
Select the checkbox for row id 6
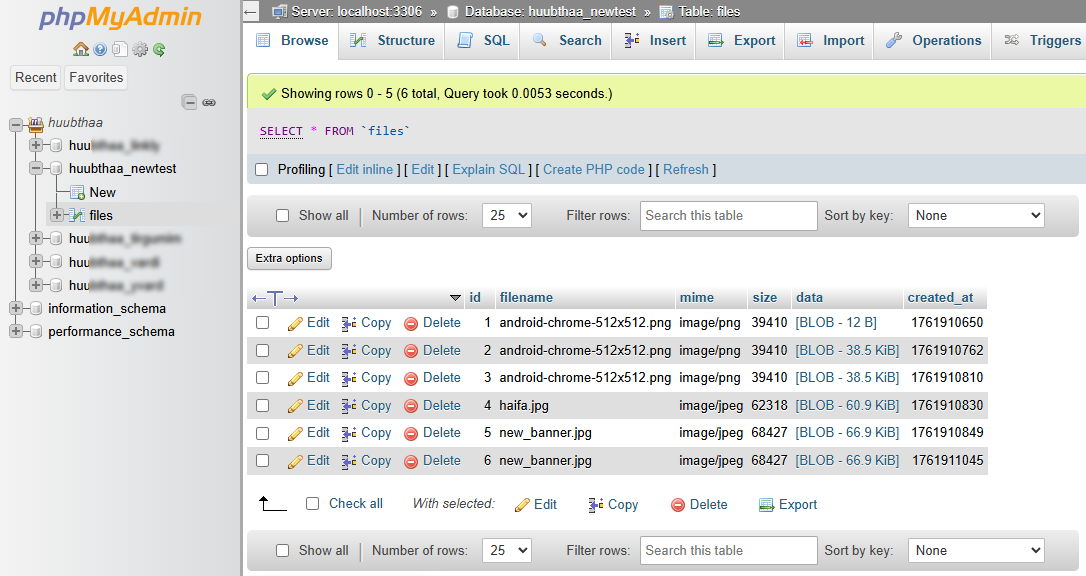point(262,460)
